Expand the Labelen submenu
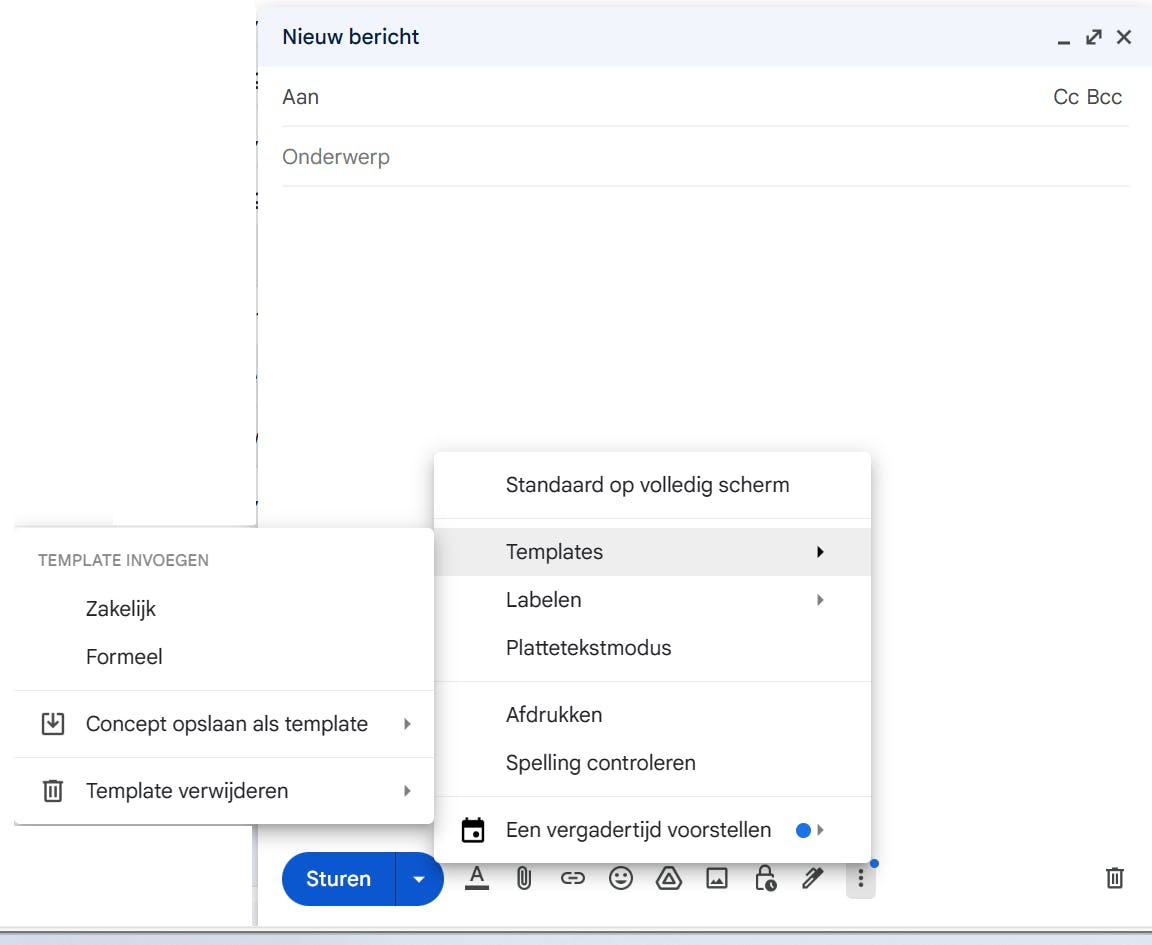The image size is (1152, 945). [652, 600]
